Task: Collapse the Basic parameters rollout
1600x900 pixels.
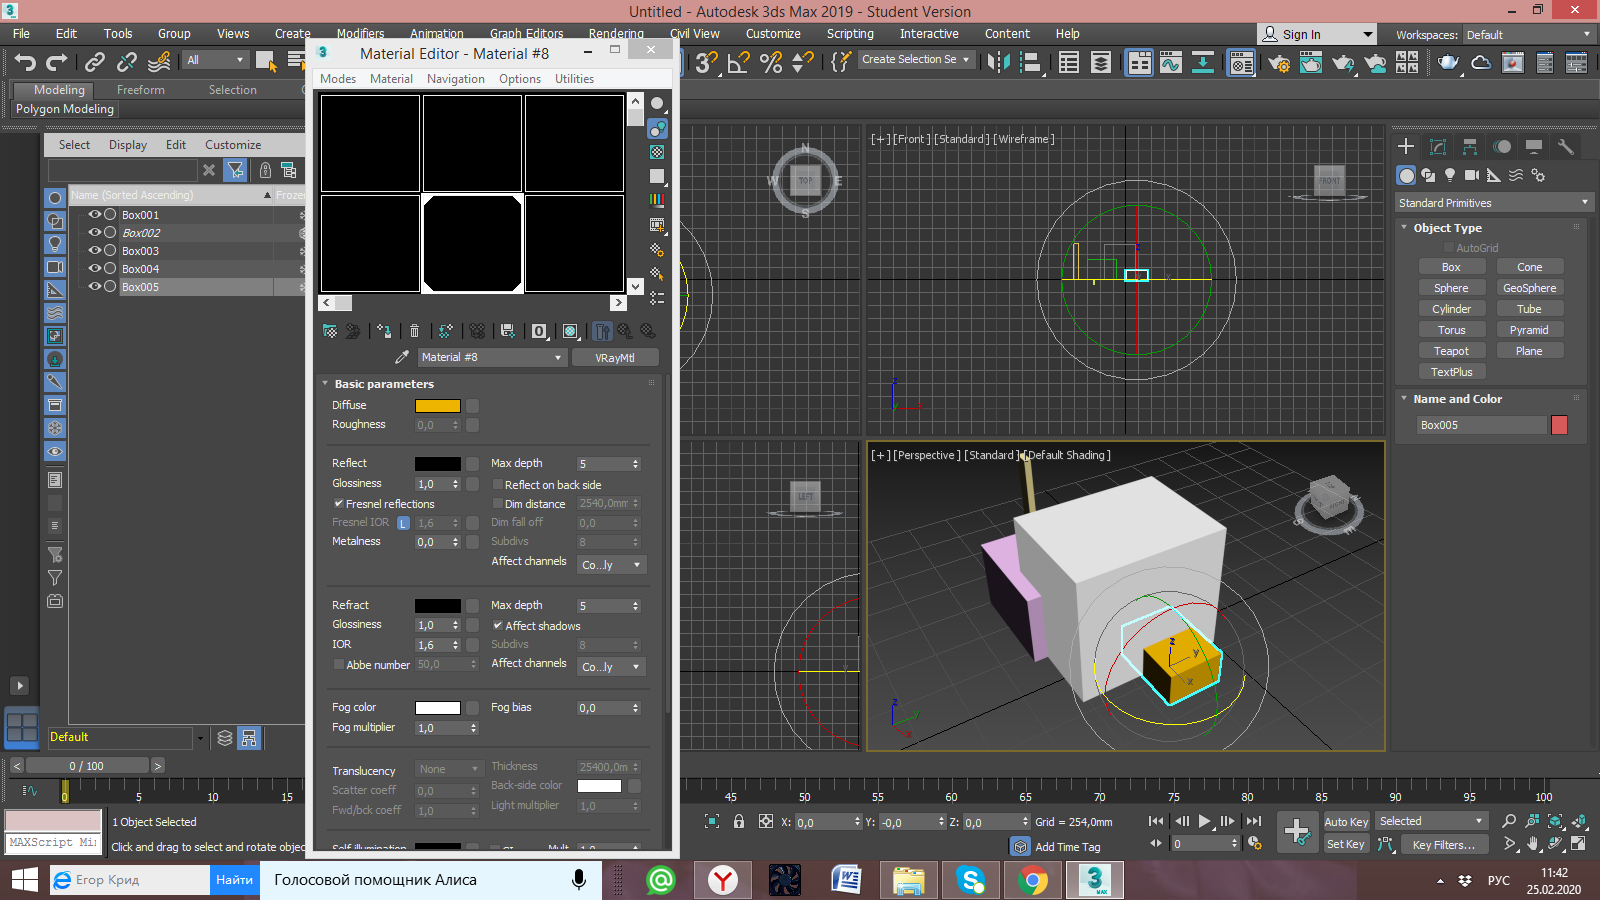Action: [326, 384]
